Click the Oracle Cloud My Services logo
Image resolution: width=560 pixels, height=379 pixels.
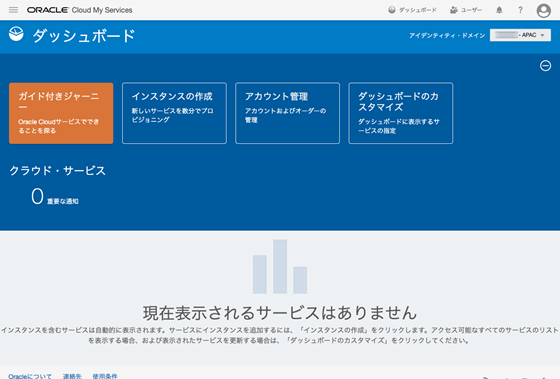coord(80,10)
